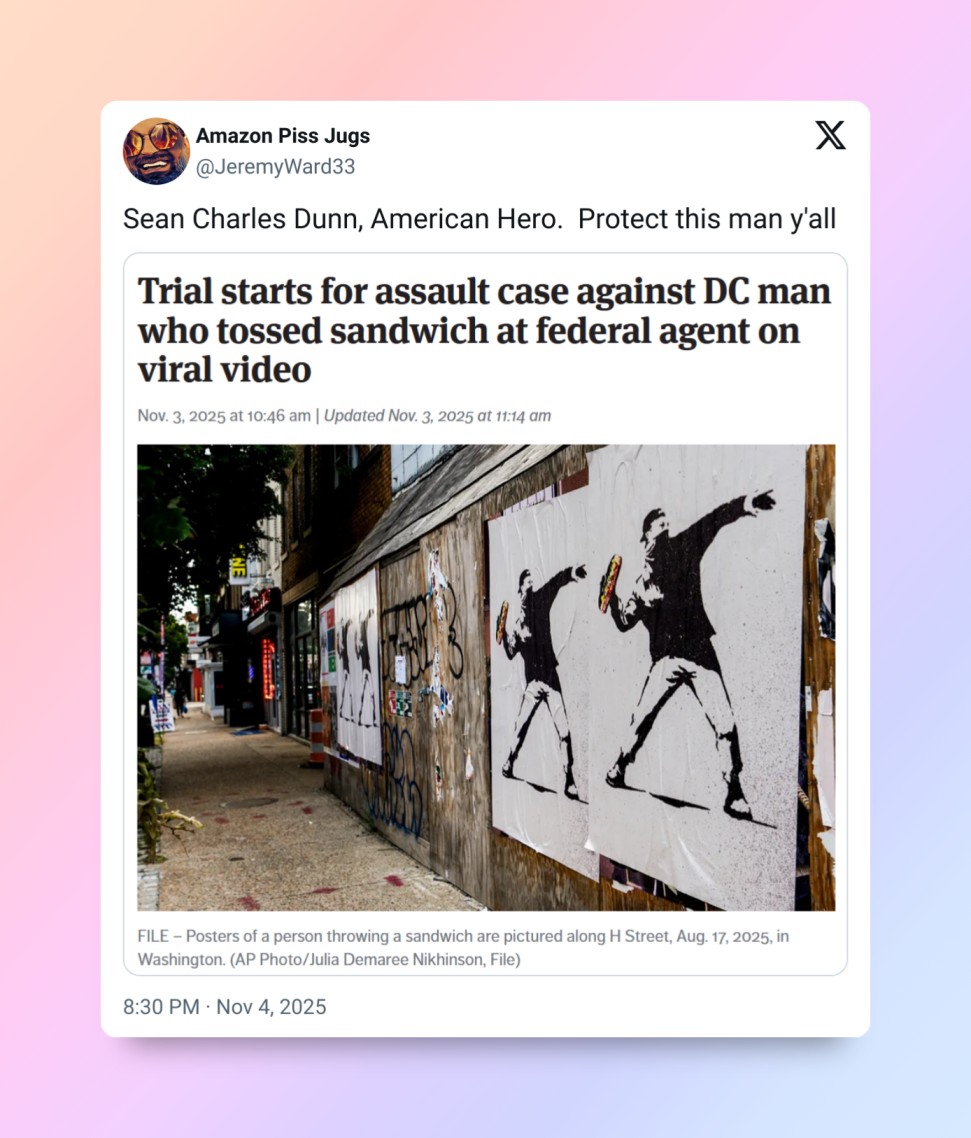The height and width of the screenshot is (1138, 971).
Task: Click the Updated Nov. 3, 2025 11:14 am text
Action: 438,416
